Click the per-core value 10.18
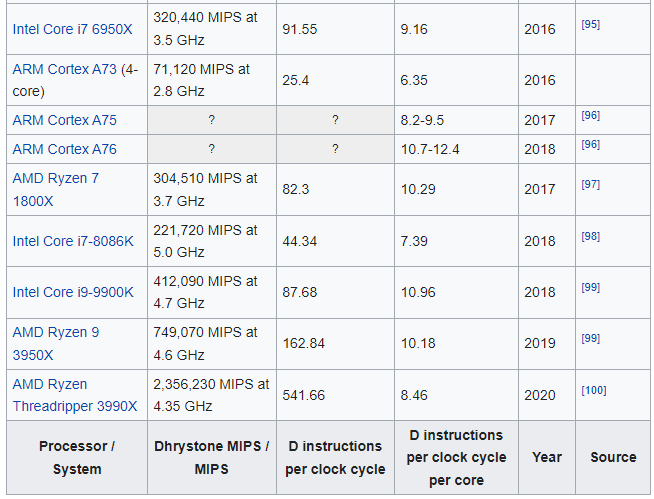Image resolution: width=654 pixels, height=499 pixels. [x=418, y=343]
